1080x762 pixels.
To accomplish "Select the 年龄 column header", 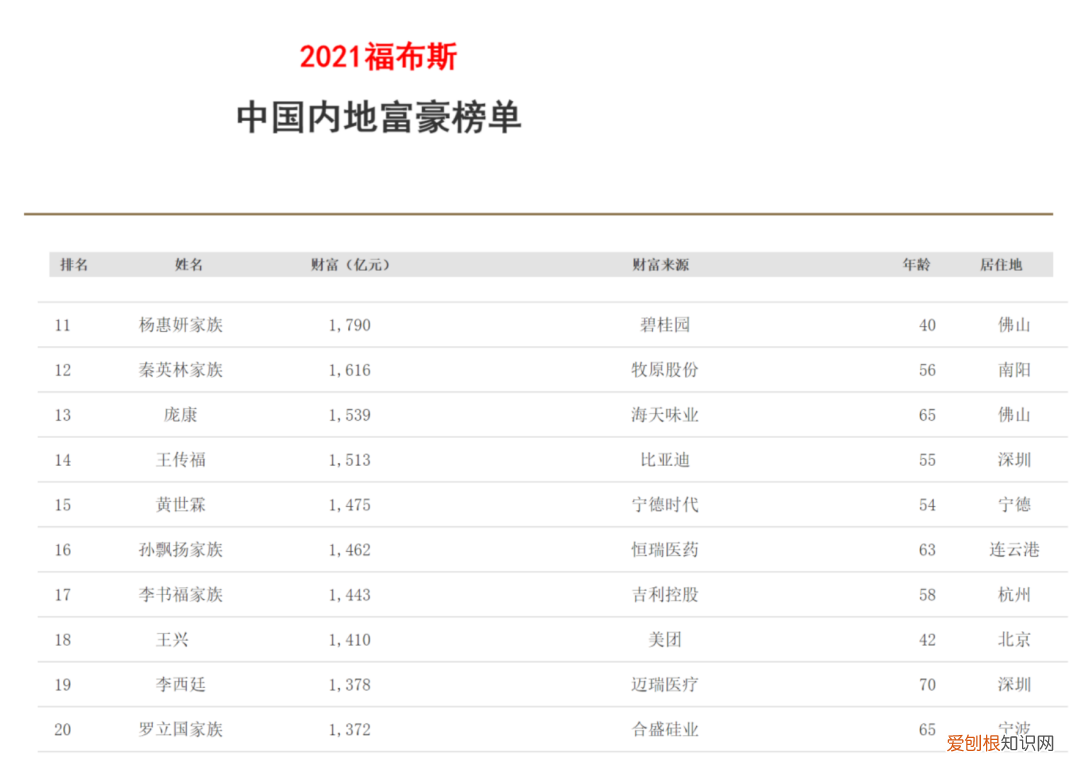I will (x=916, y=264).
